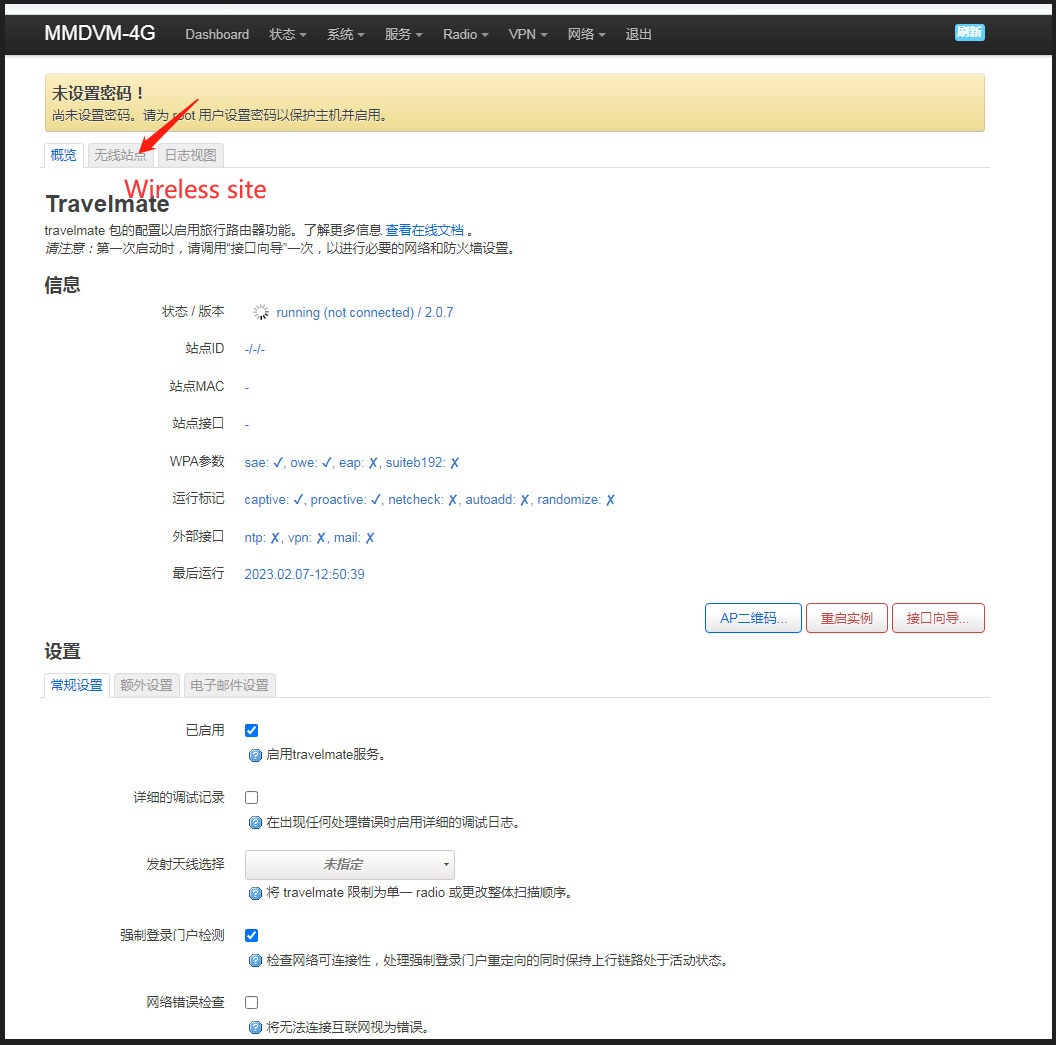Click help icon under 发射天线选择 dropdown
The width and height of the screenshot is (1056, 1045).
[x=255, y=893]
